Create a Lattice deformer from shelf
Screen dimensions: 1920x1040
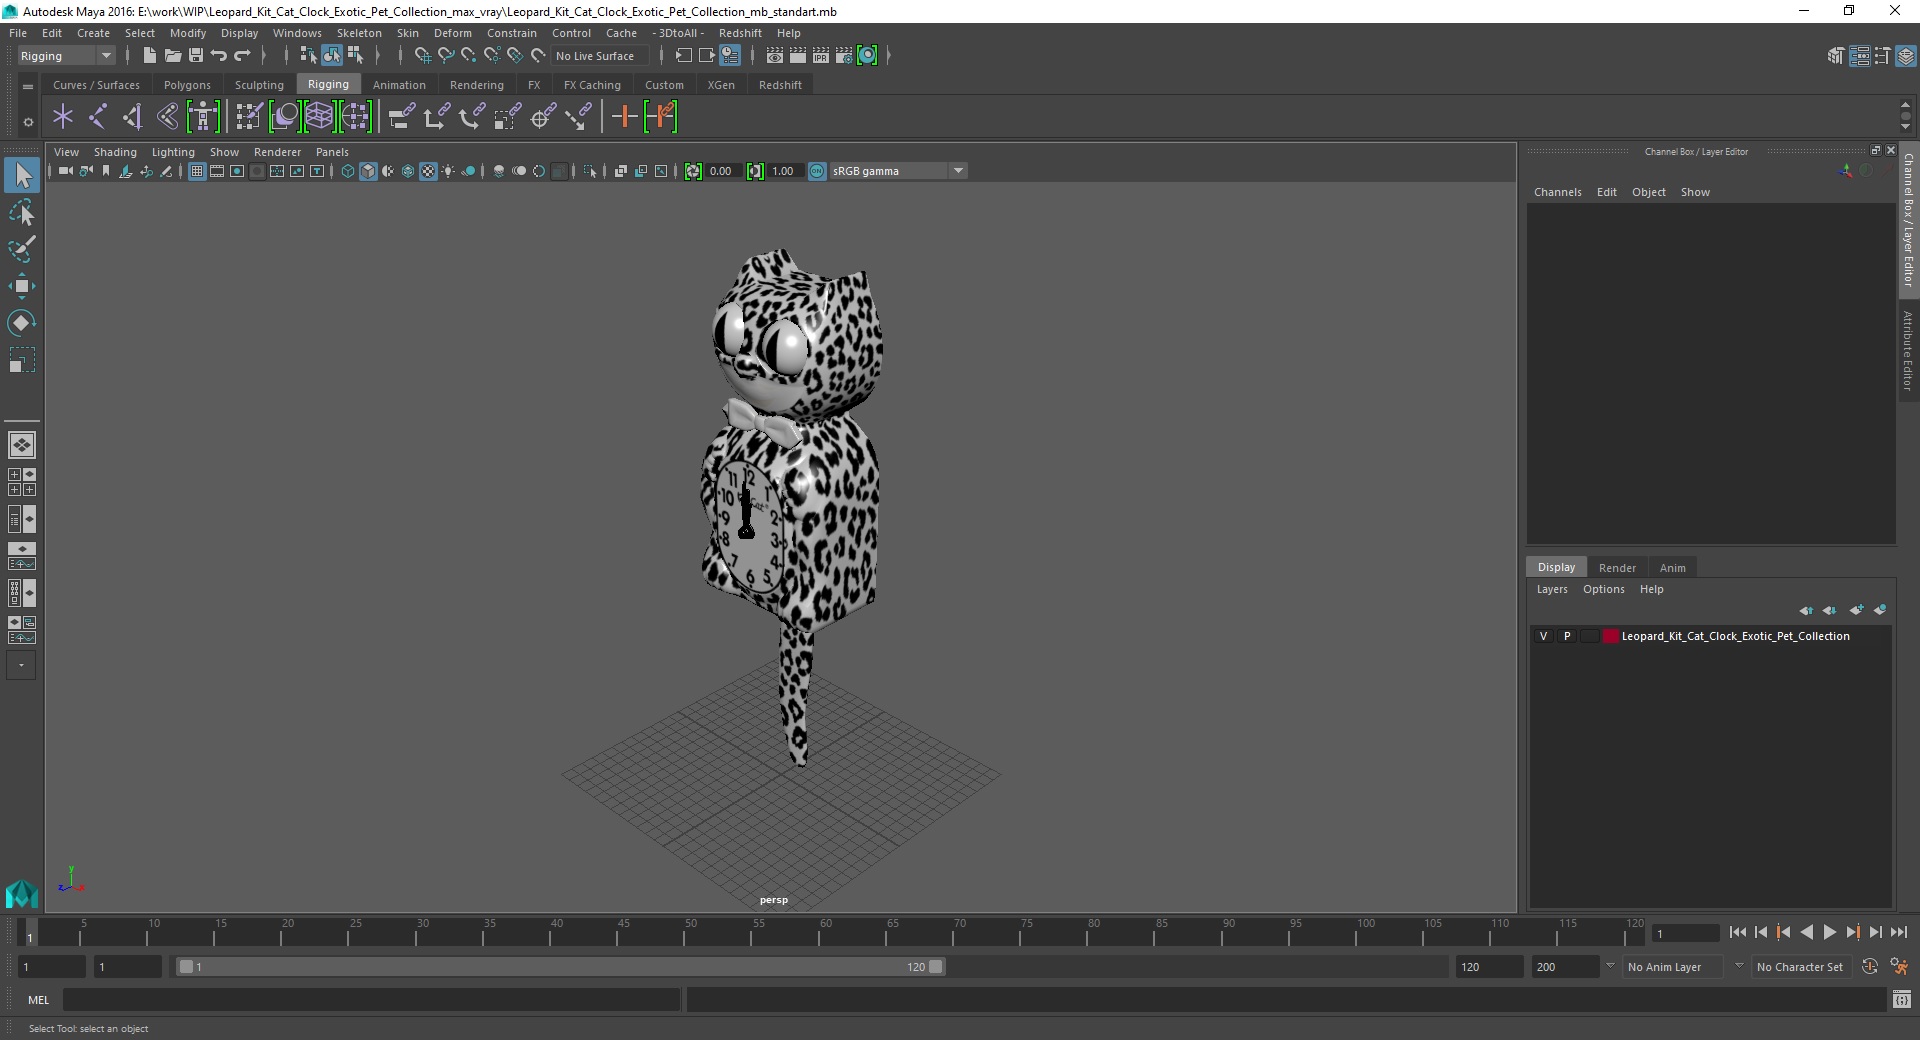[x=319, y=117]
